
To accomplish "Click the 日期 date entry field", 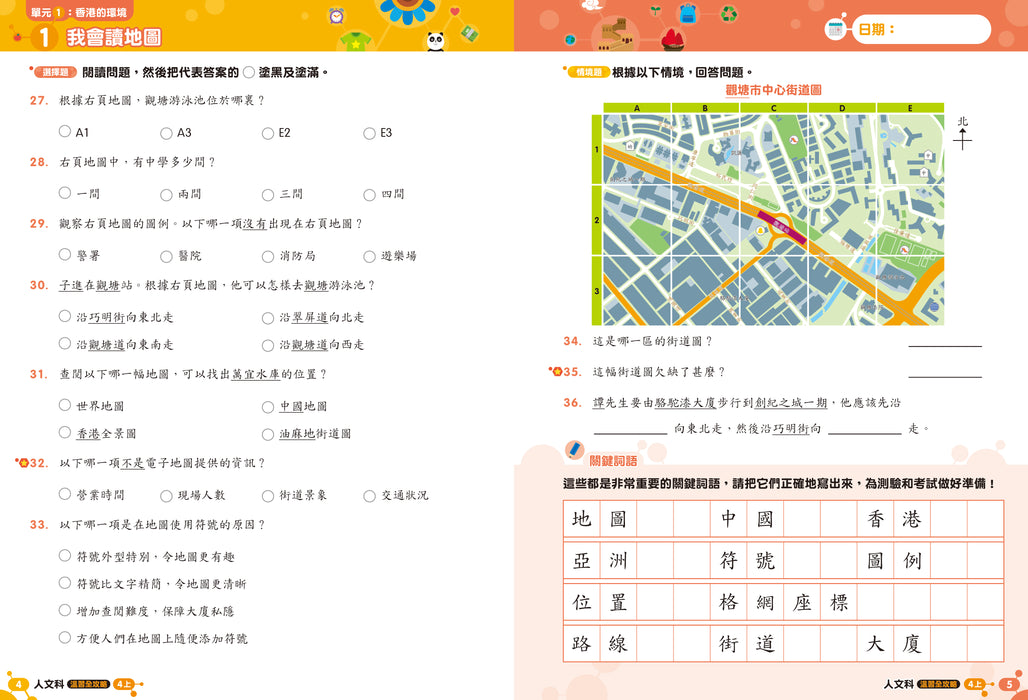I will (920, 29).
